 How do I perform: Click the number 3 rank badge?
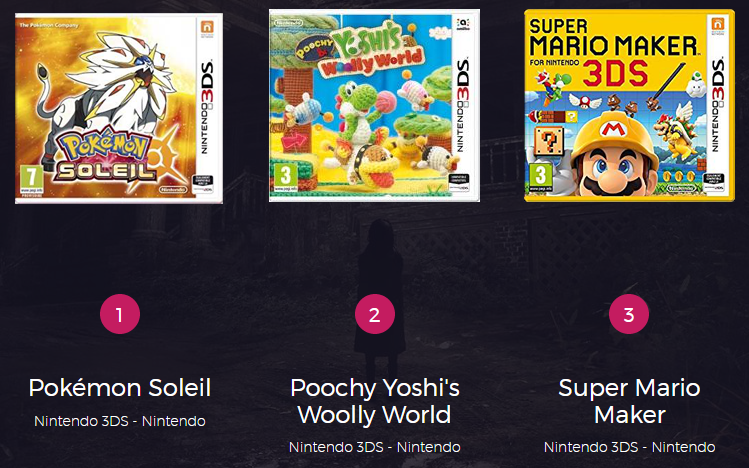click(629, 314)
